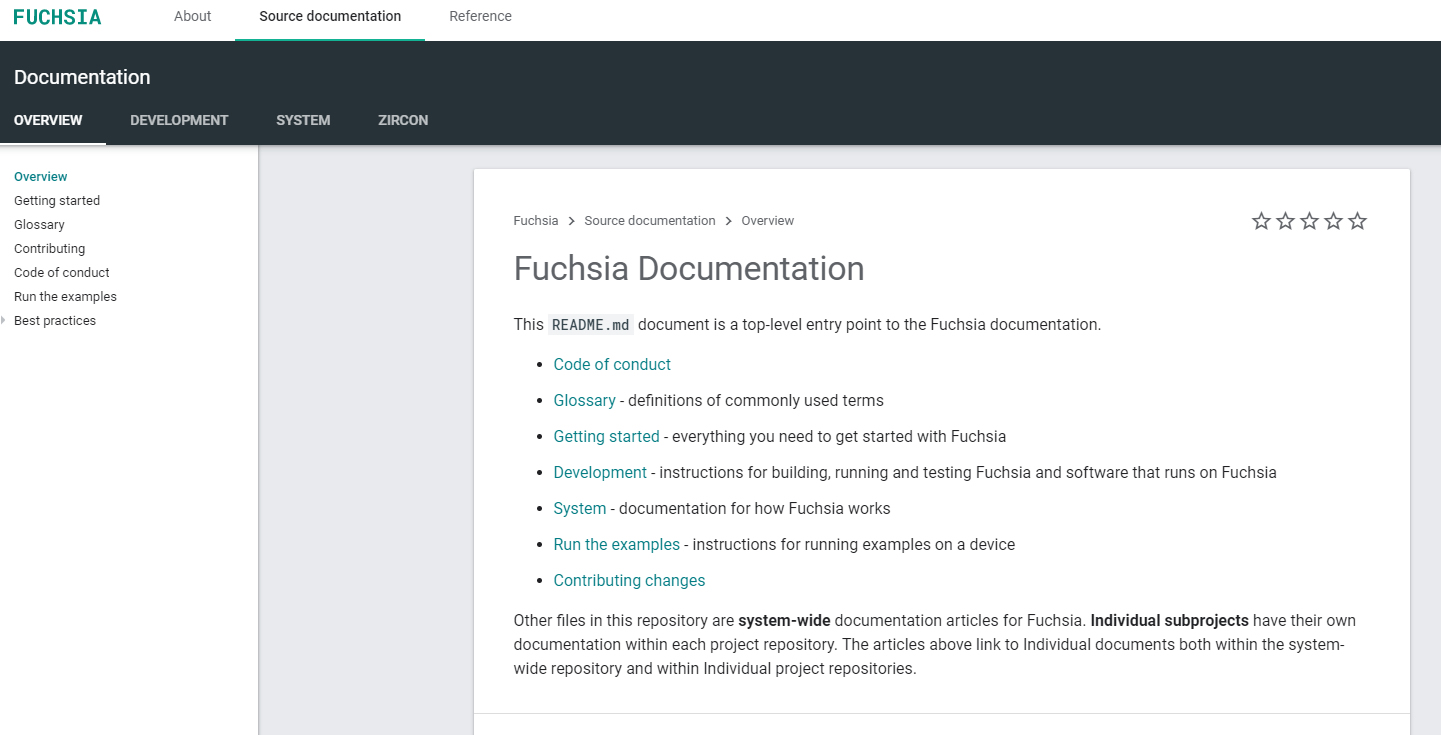Follow the Development article link
The height and width of the screenshot is (735, 1441).
tap(600, 473)
